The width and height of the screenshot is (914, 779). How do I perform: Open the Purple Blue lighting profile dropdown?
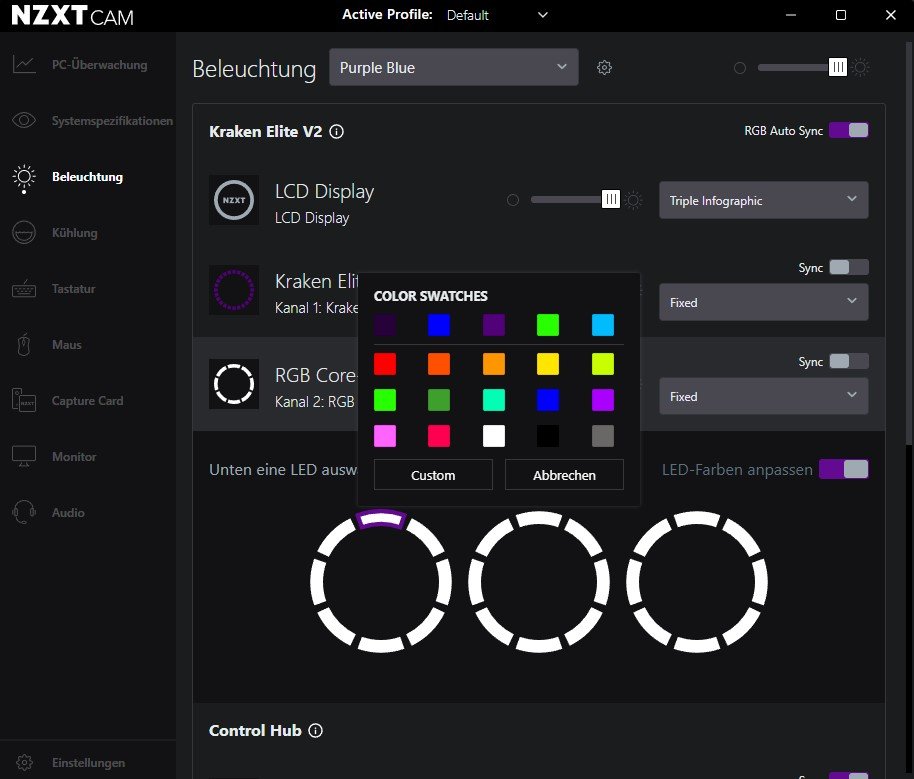pos(454,67)
